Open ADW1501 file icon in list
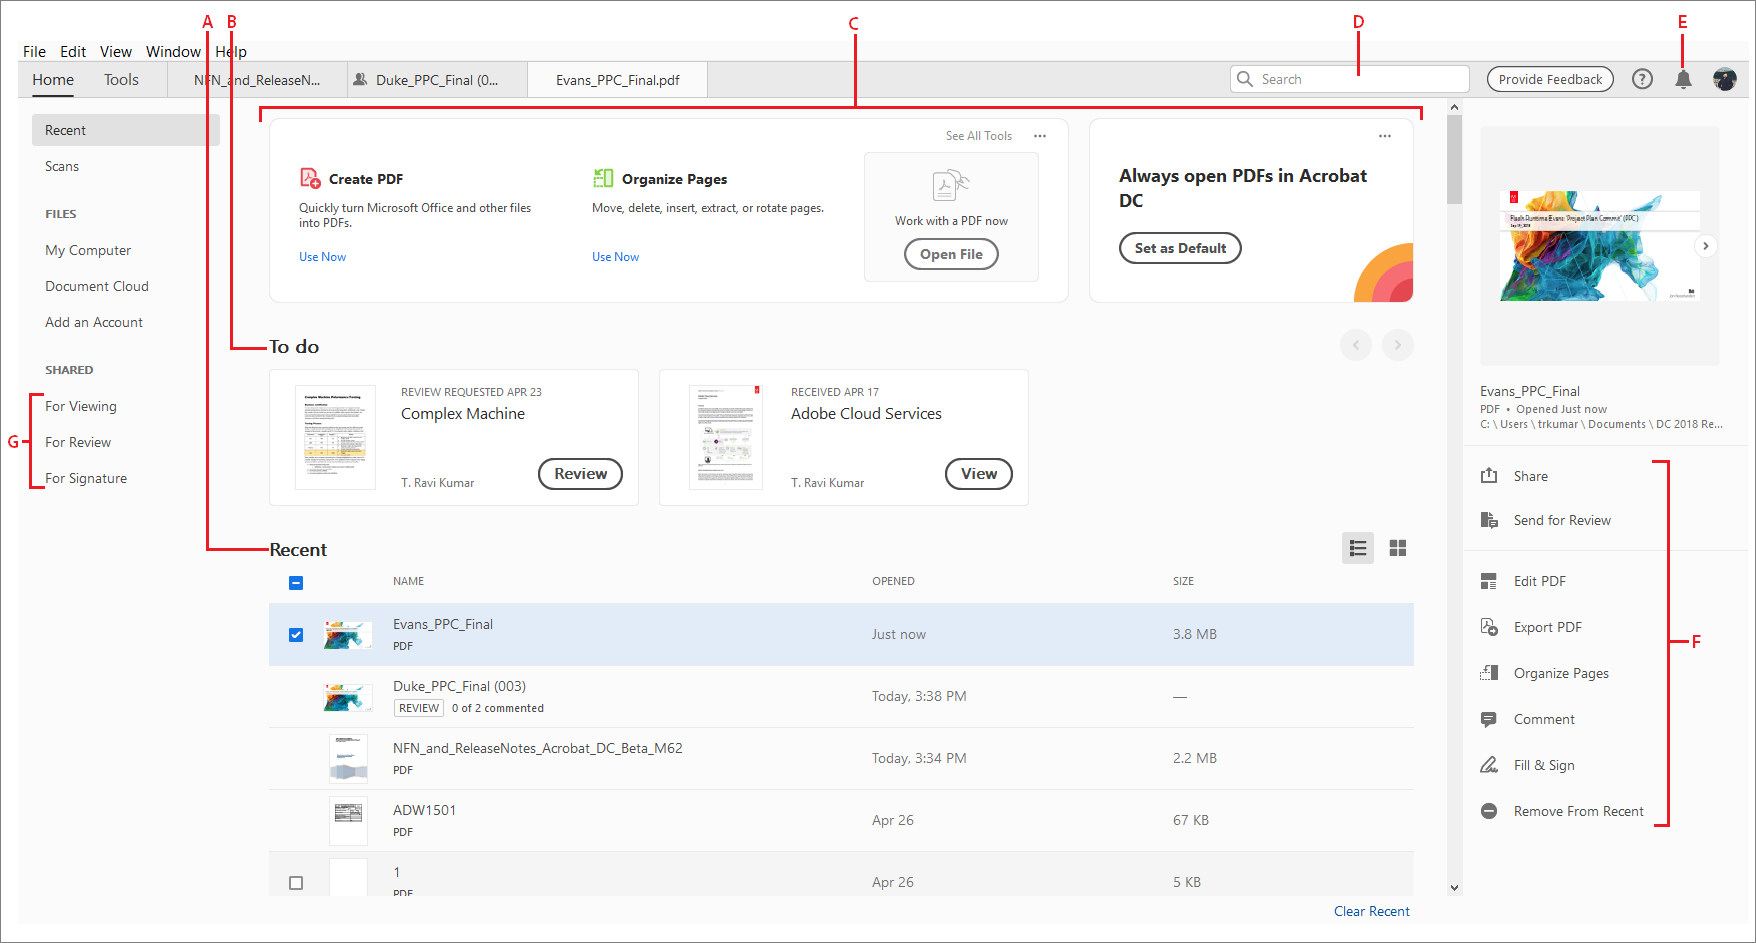Viewport: 1756px width, 943px height. (x=348, y=821)
